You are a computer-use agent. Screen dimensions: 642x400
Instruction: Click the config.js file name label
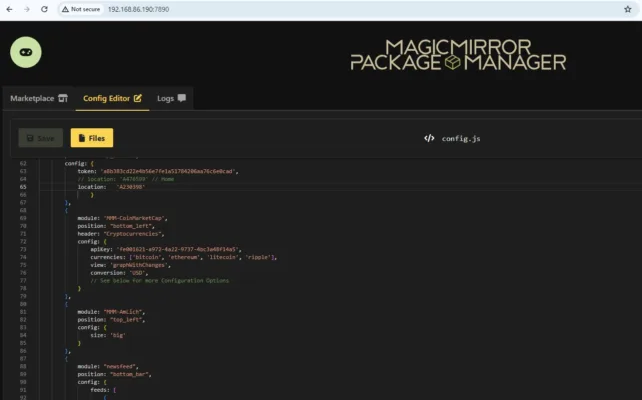pos(461,139)
